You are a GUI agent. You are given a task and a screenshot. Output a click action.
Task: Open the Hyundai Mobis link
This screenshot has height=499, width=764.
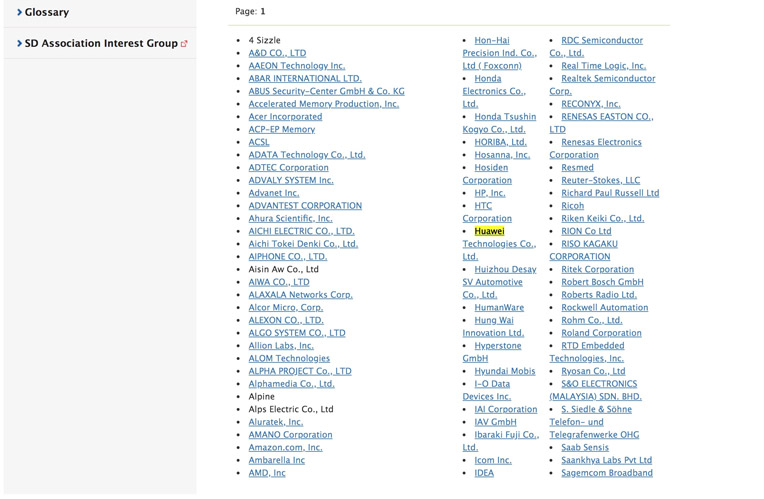tap(505, 371)
